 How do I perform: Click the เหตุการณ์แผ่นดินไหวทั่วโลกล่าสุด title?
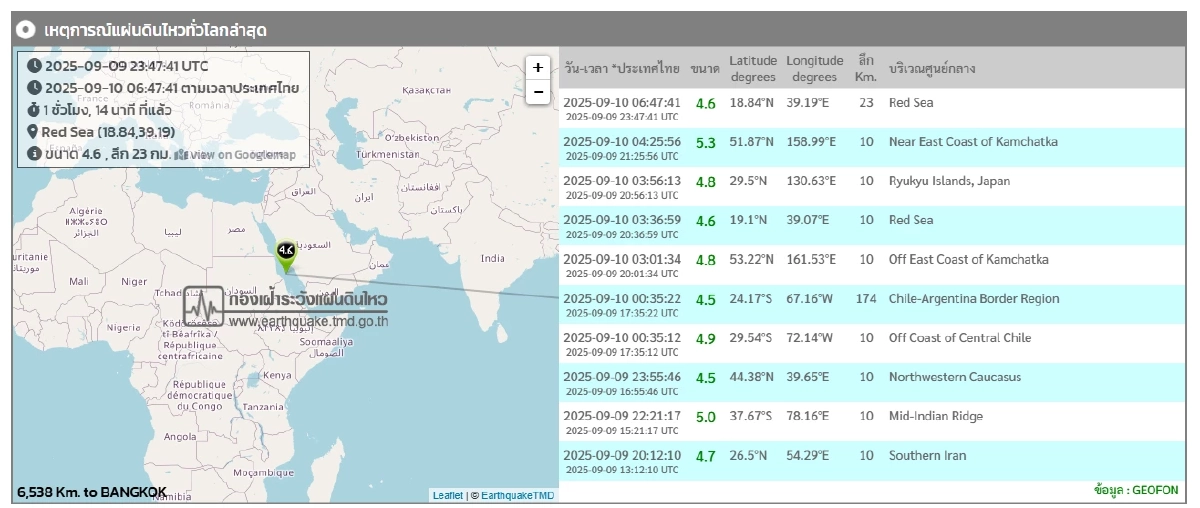pos(155,31)
